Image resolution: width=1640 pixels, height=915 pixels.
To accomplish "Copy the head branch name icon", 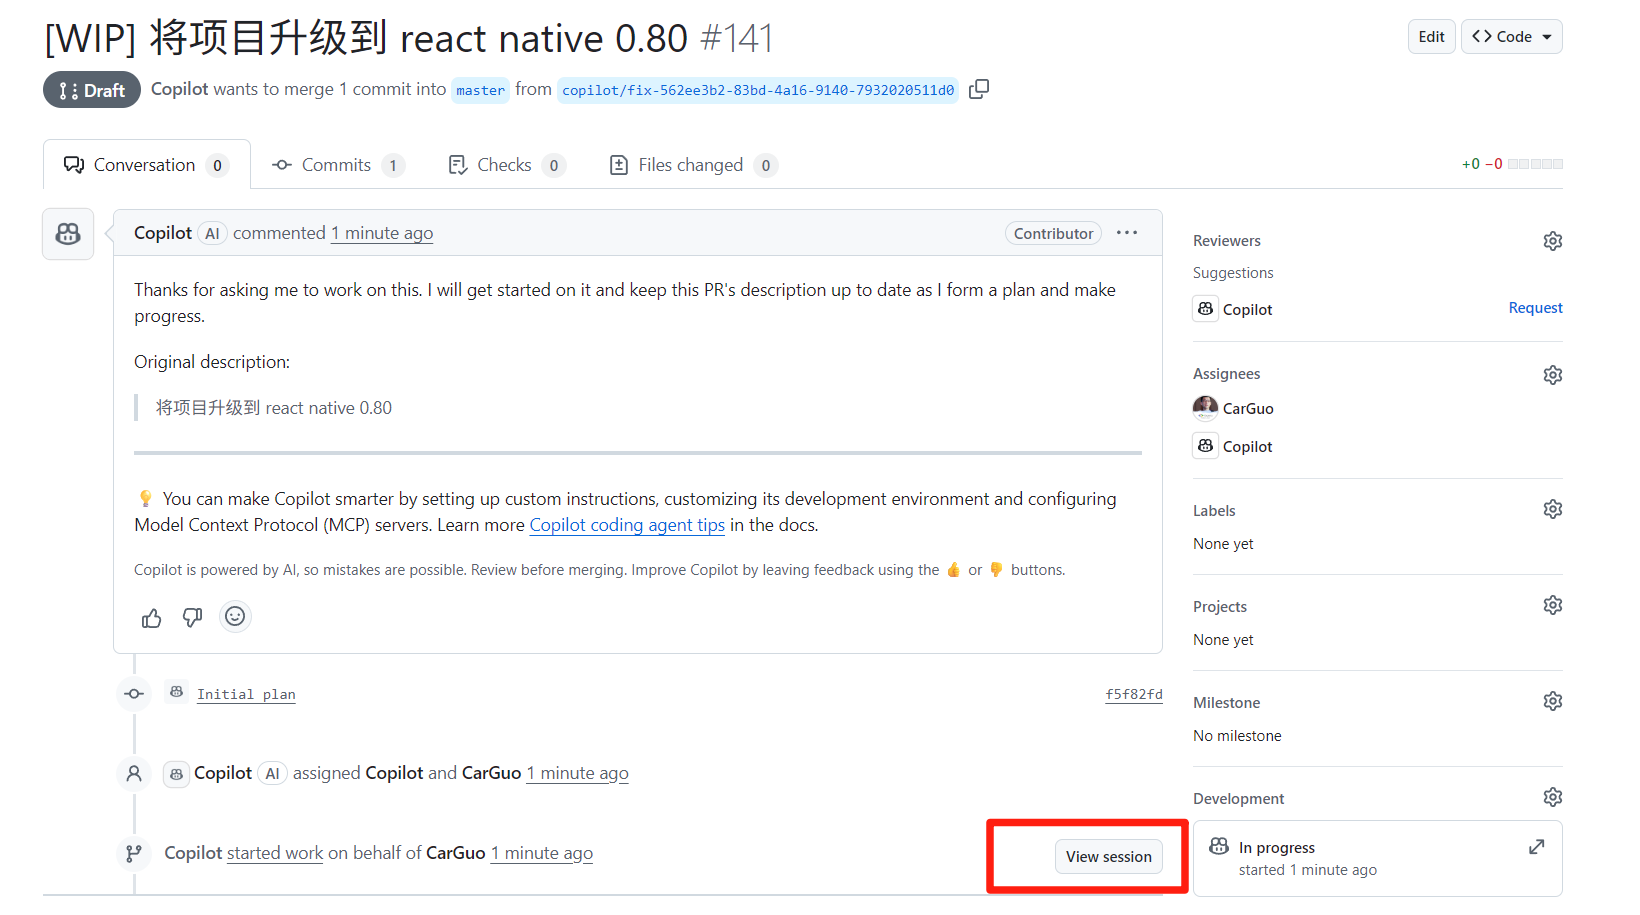I will [979, 89].
